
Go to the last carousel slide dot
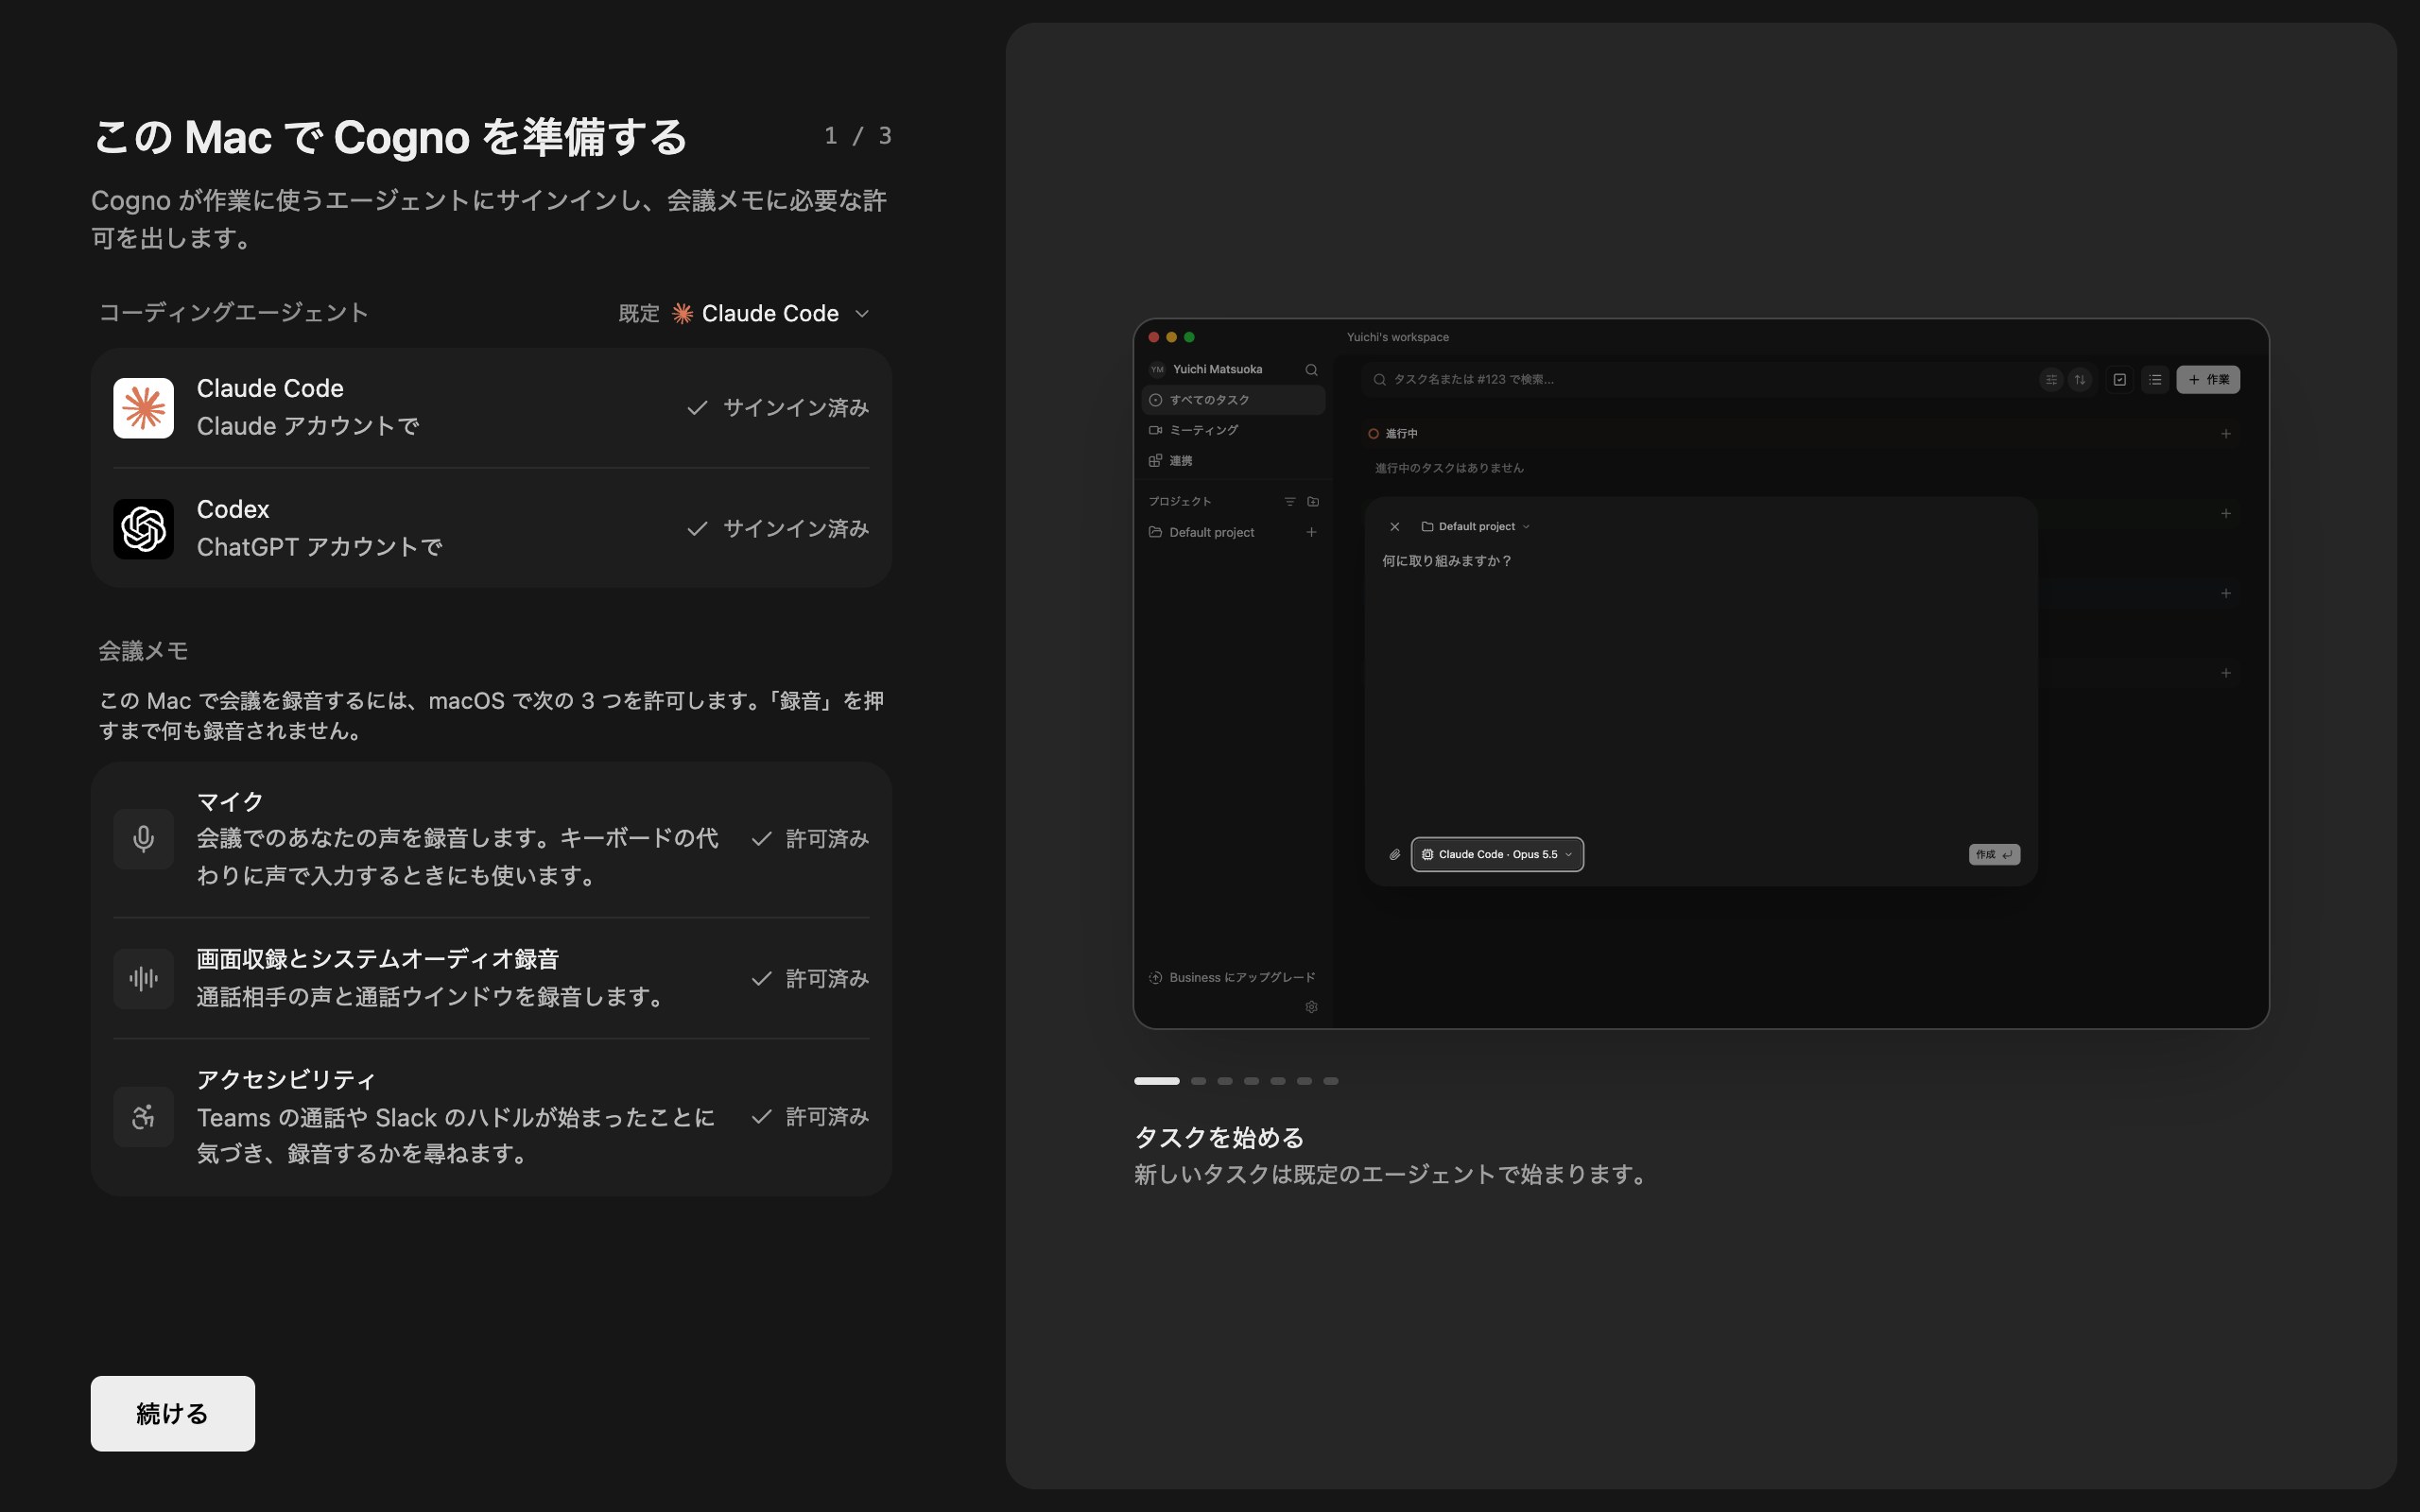click(x=1331, y=1081)
